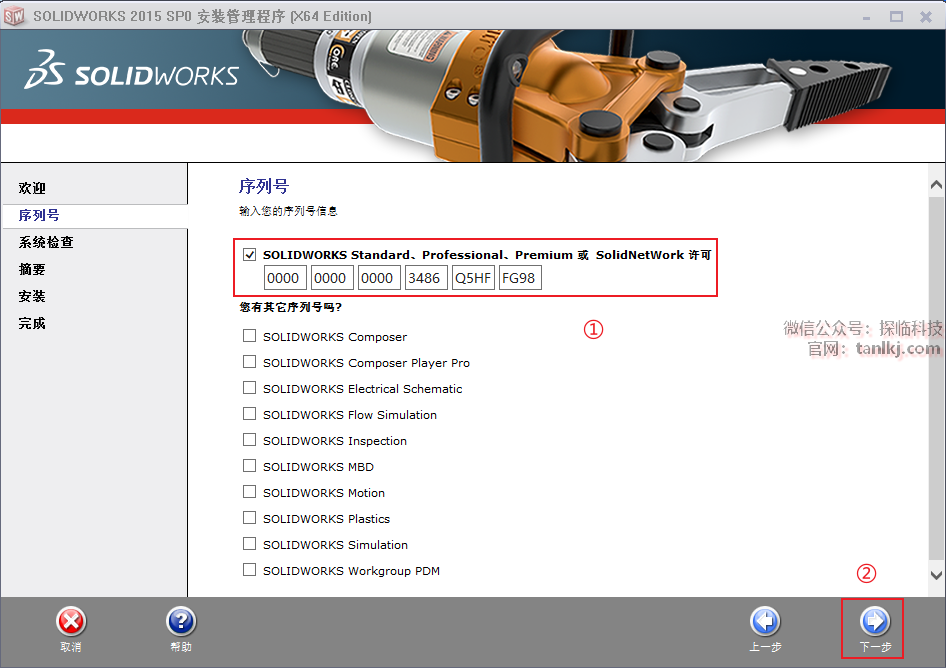Check SOLIDWORKS Simulation checkbox
Screen dimensions: 946x668
click(249, 544)
